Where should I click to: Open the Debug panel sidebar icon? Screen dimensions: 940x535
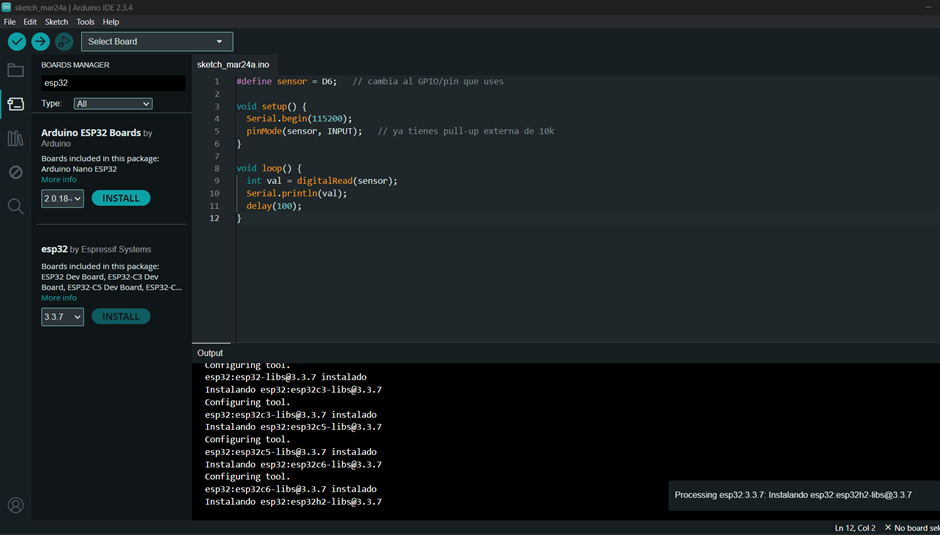(16, 172)
